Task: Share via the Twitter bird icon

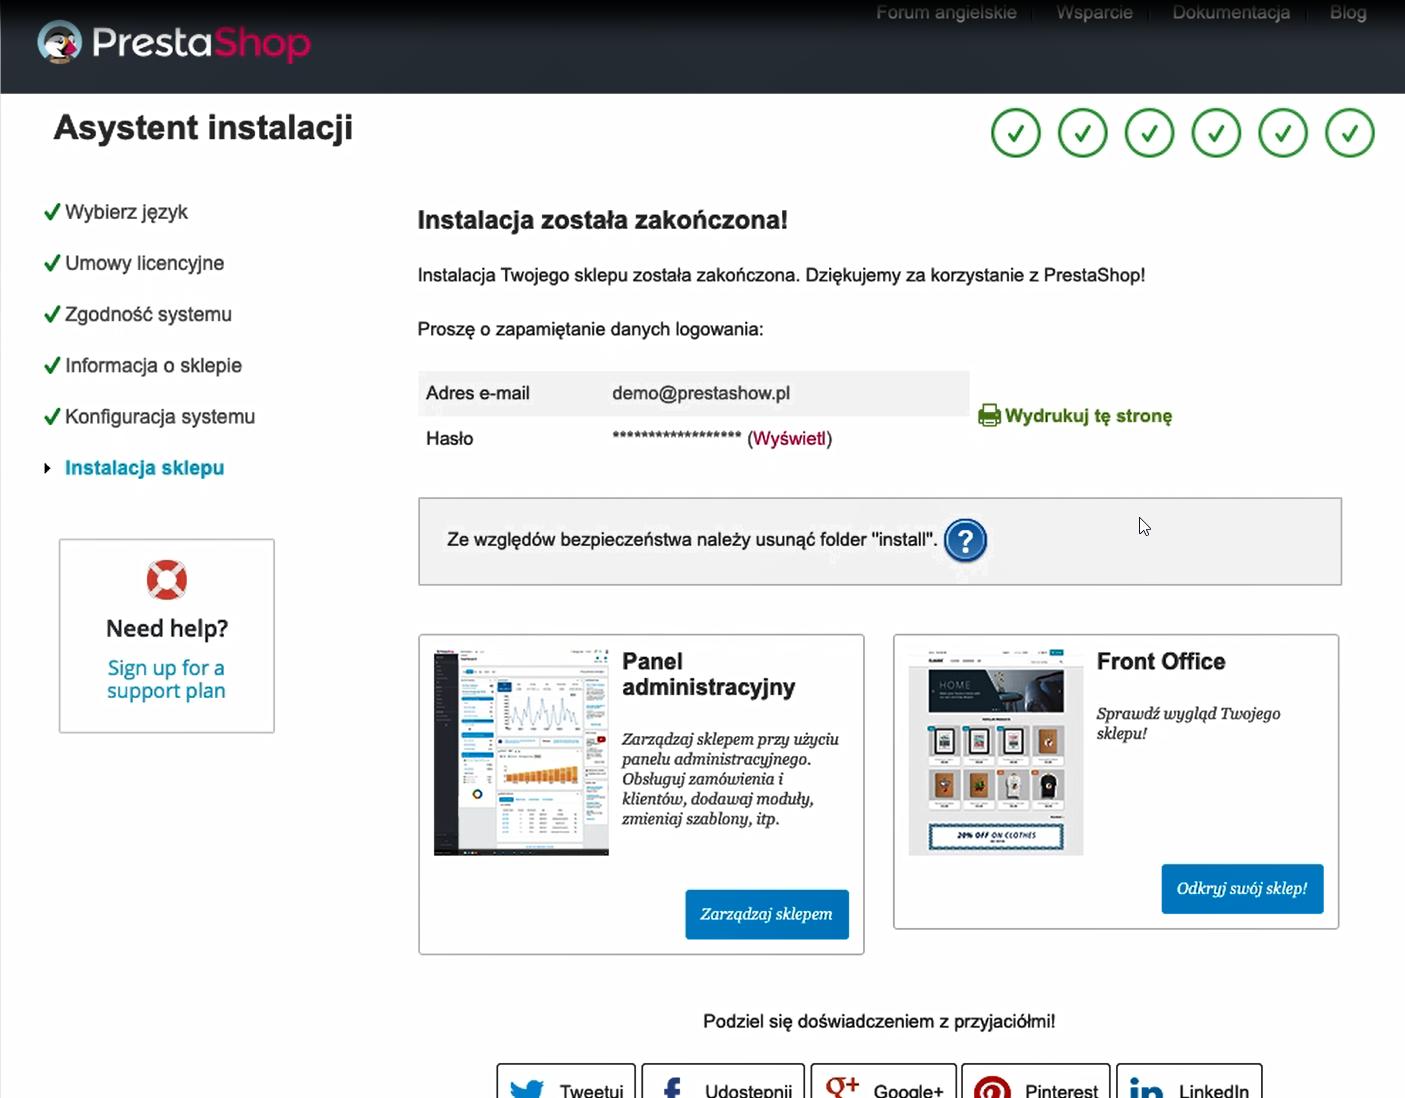Action: 527,1088
